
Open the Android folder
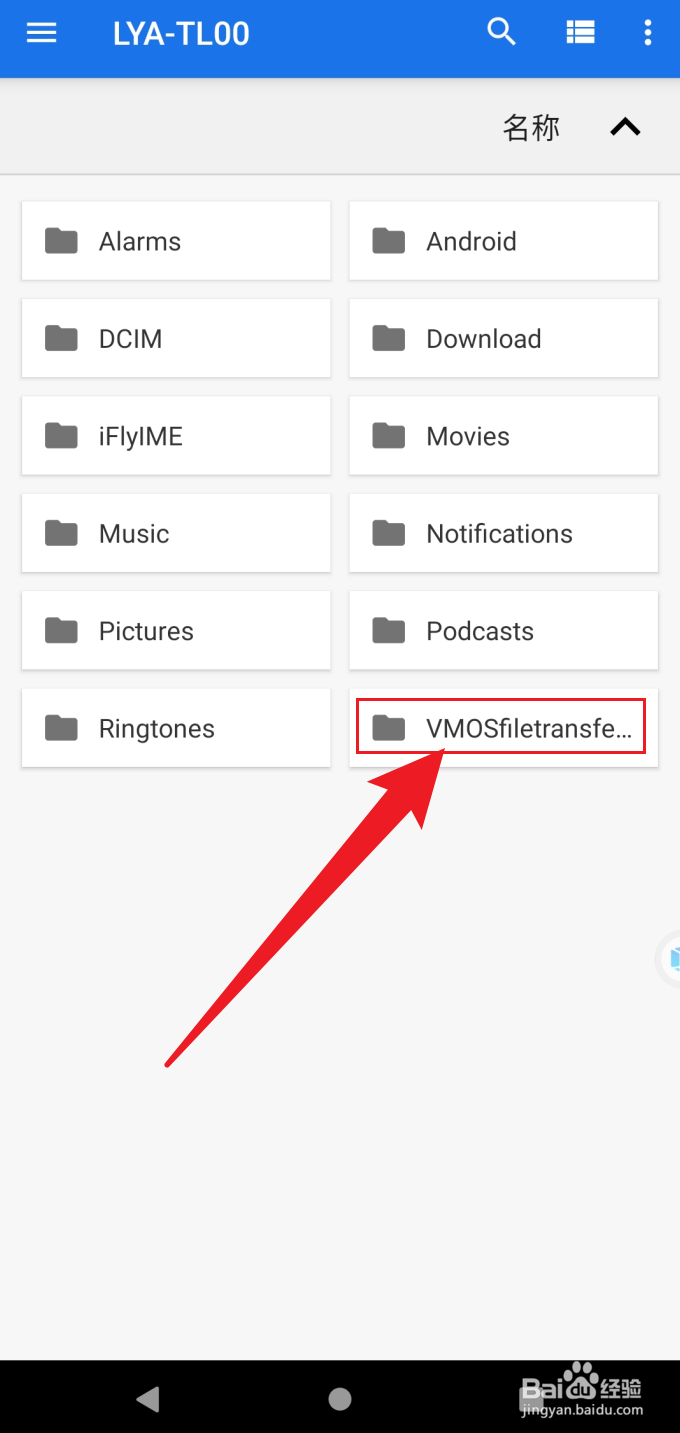tap(503, 240)
